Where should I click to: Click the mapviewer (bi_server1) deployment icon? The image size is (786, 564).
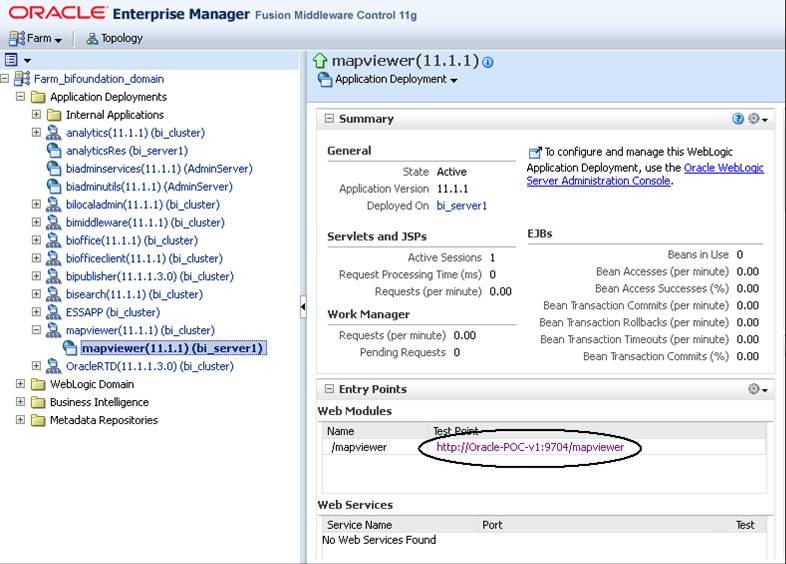point(70,348)
